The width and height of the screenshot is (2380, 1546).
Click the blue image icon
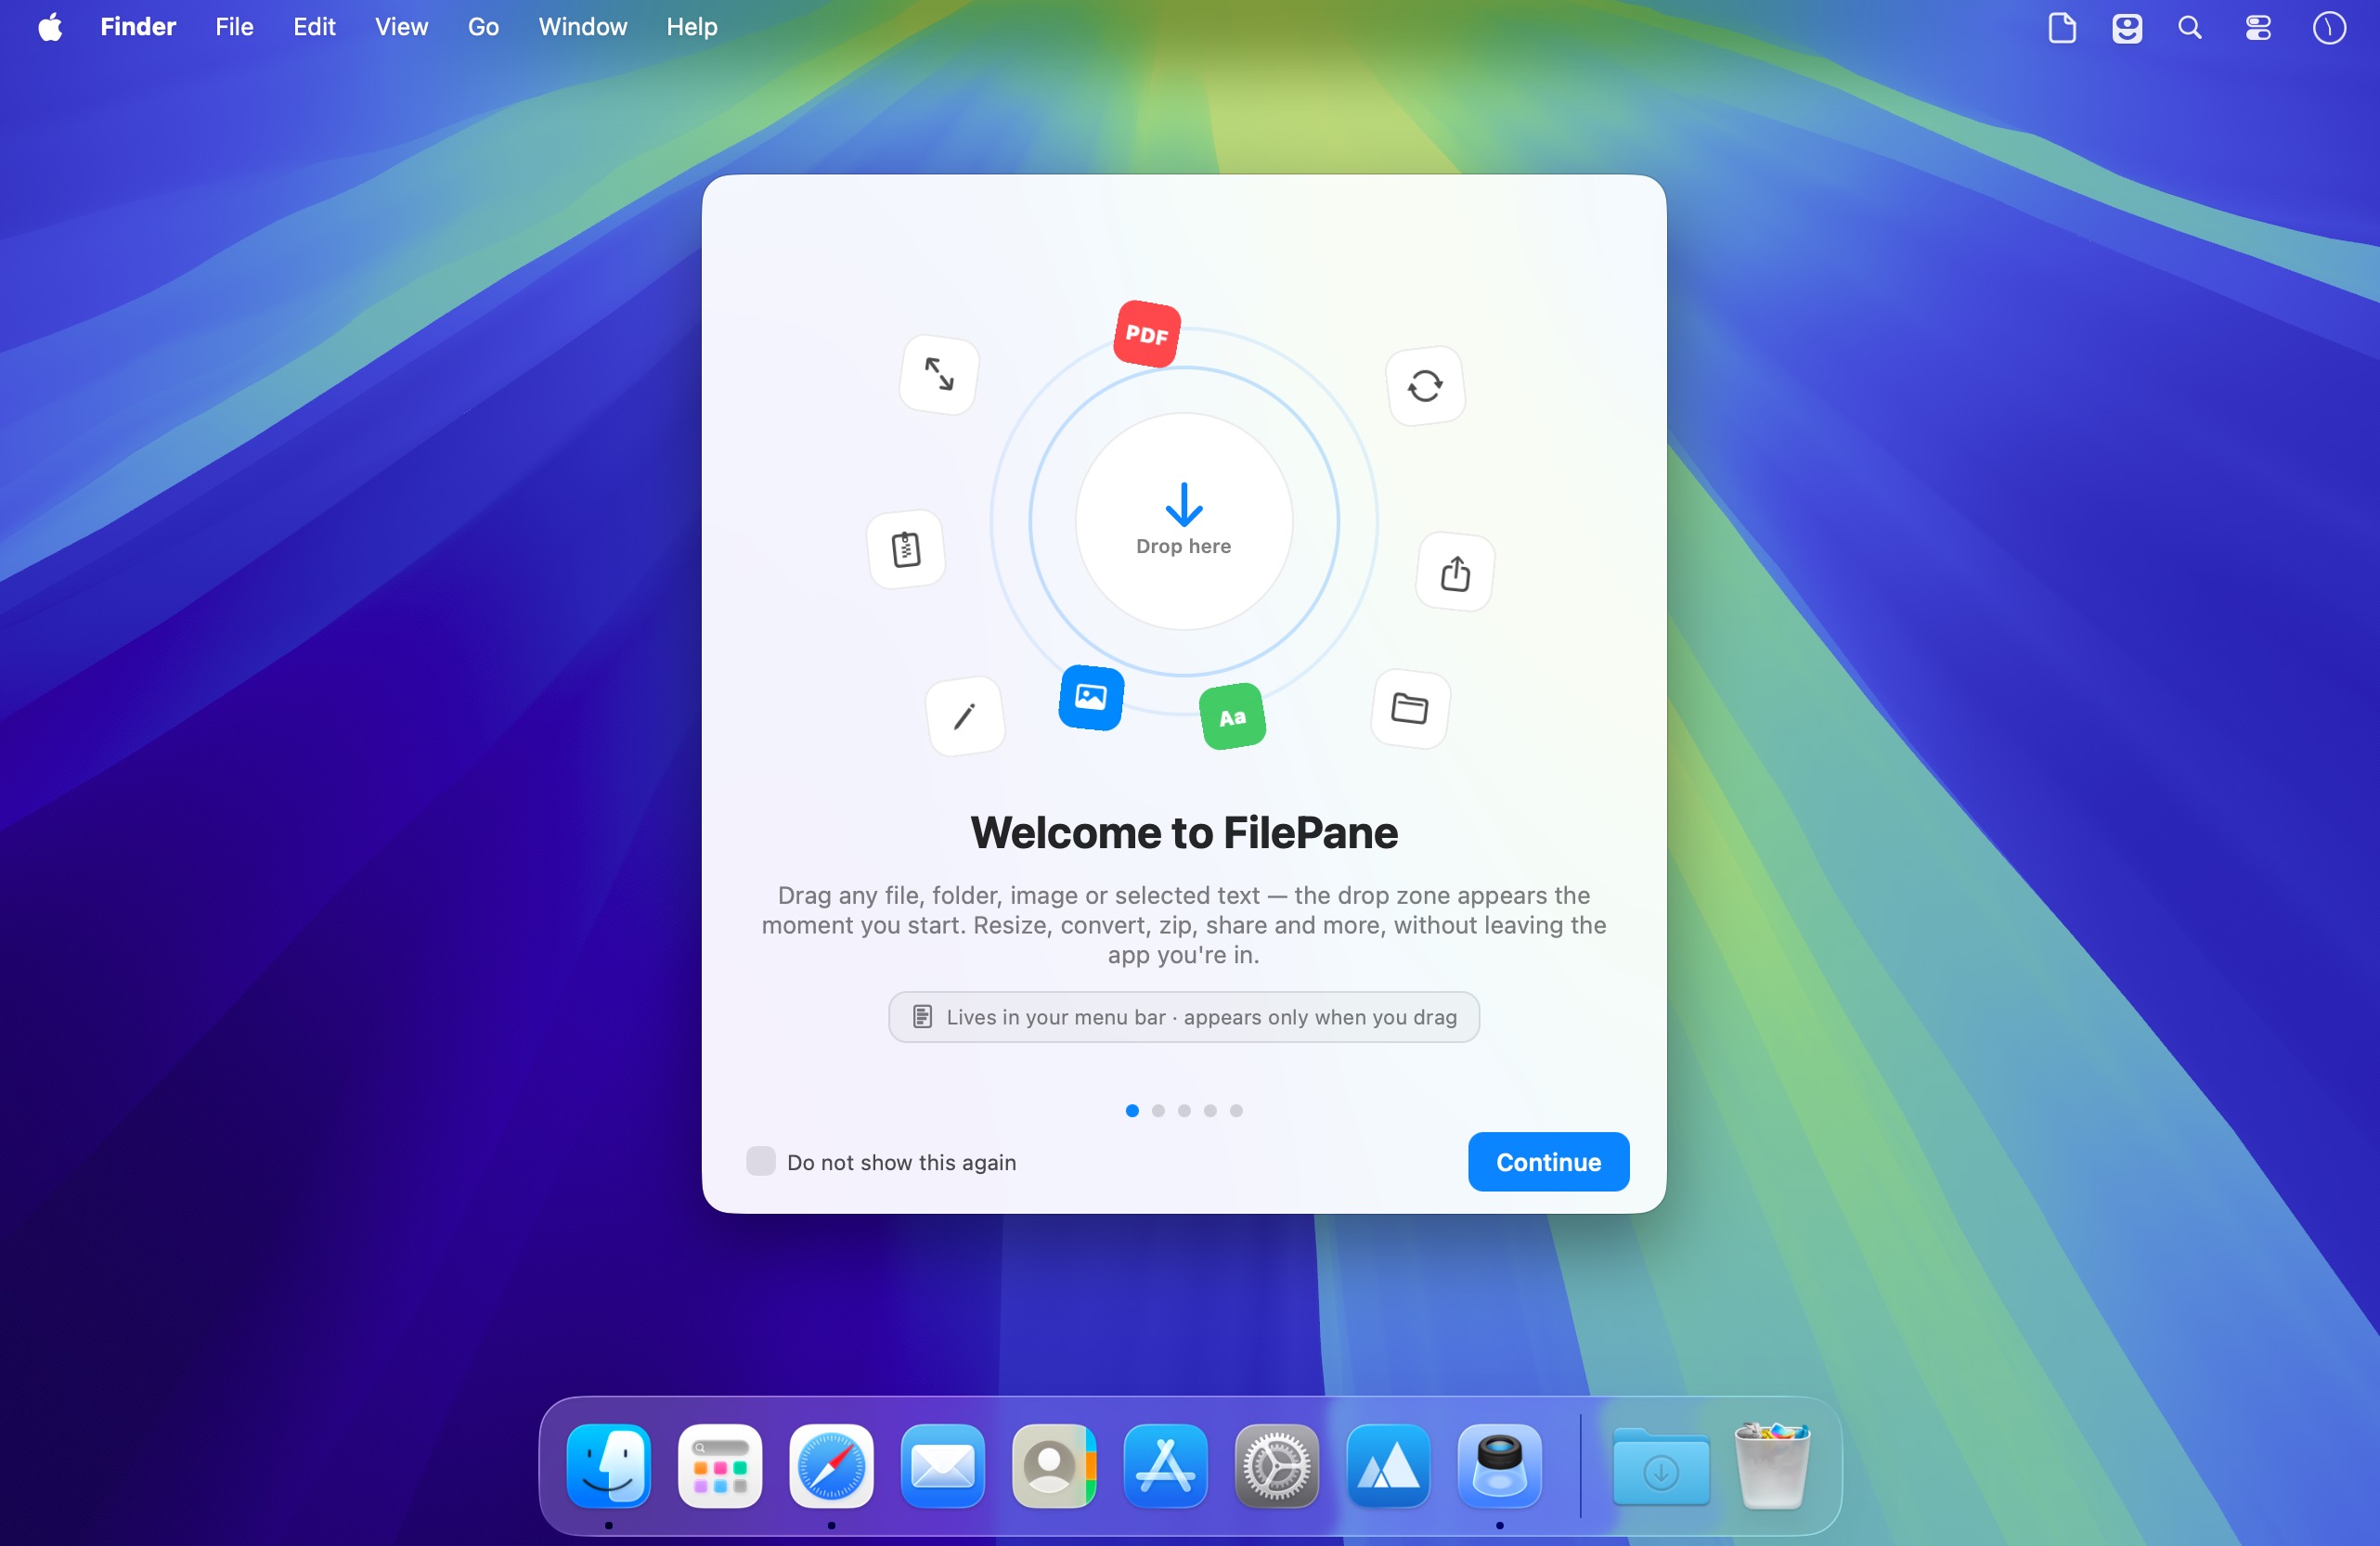[1091, 697]
